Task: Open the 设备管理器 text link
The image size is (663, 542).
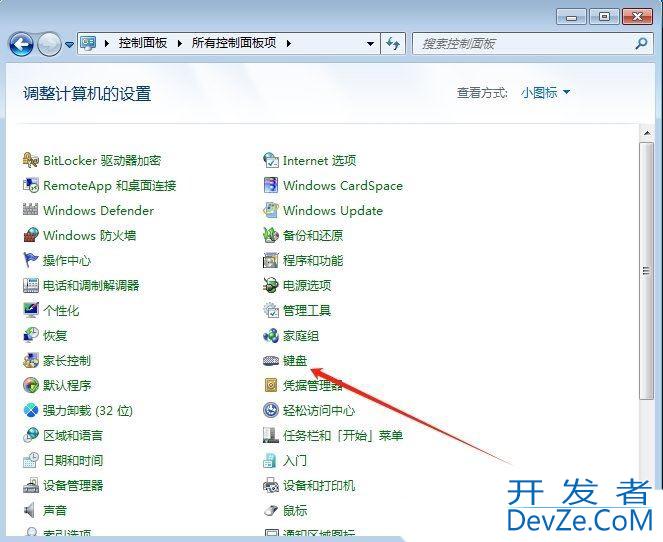Action: (x=73, y=485)
